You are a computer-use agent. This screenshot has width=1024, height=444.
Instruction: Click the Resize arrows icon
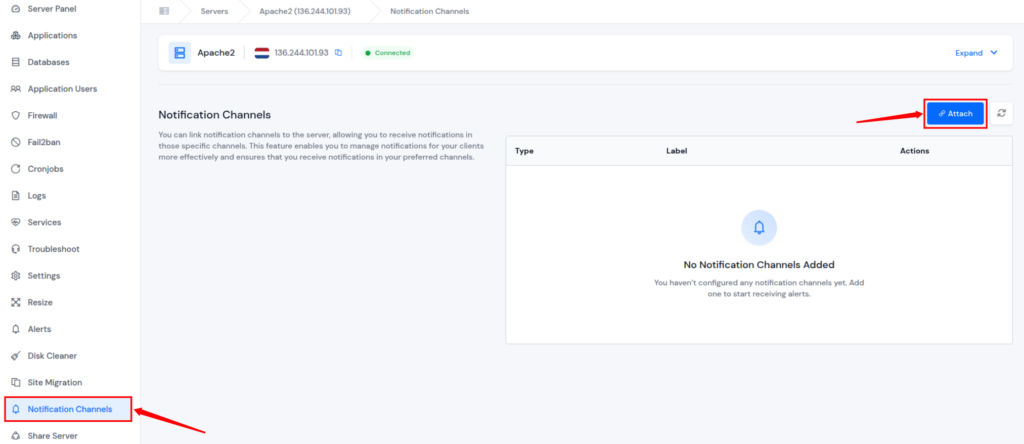[16, 302]
